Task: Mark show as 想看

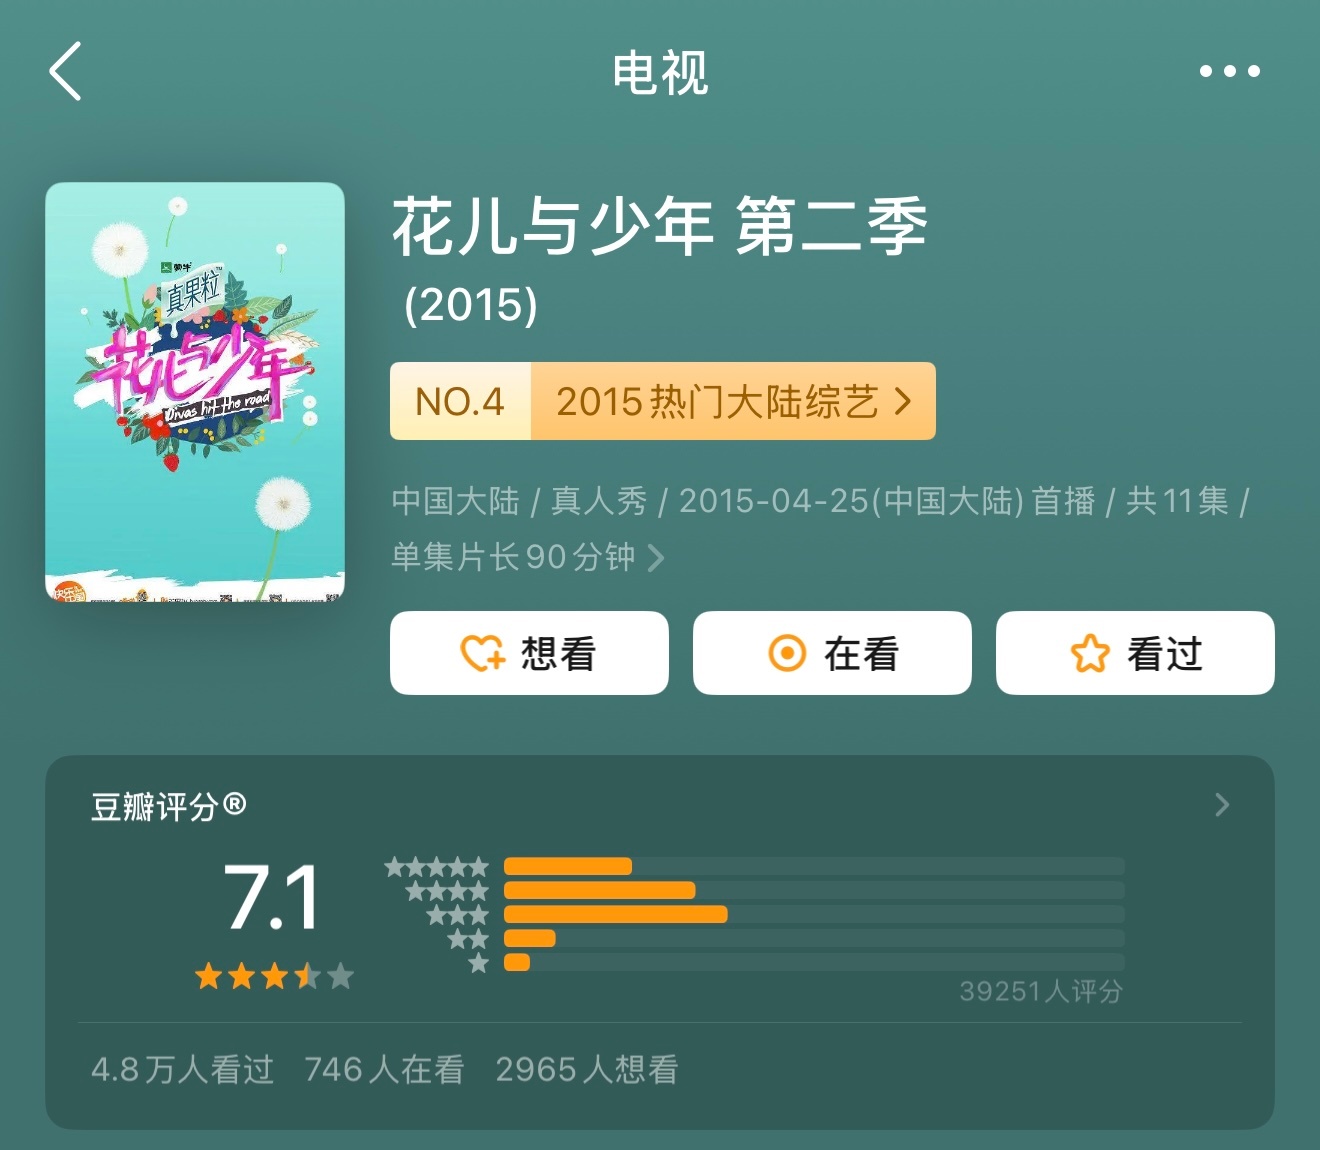Action: pyautogui.click(x=529, y=653)
